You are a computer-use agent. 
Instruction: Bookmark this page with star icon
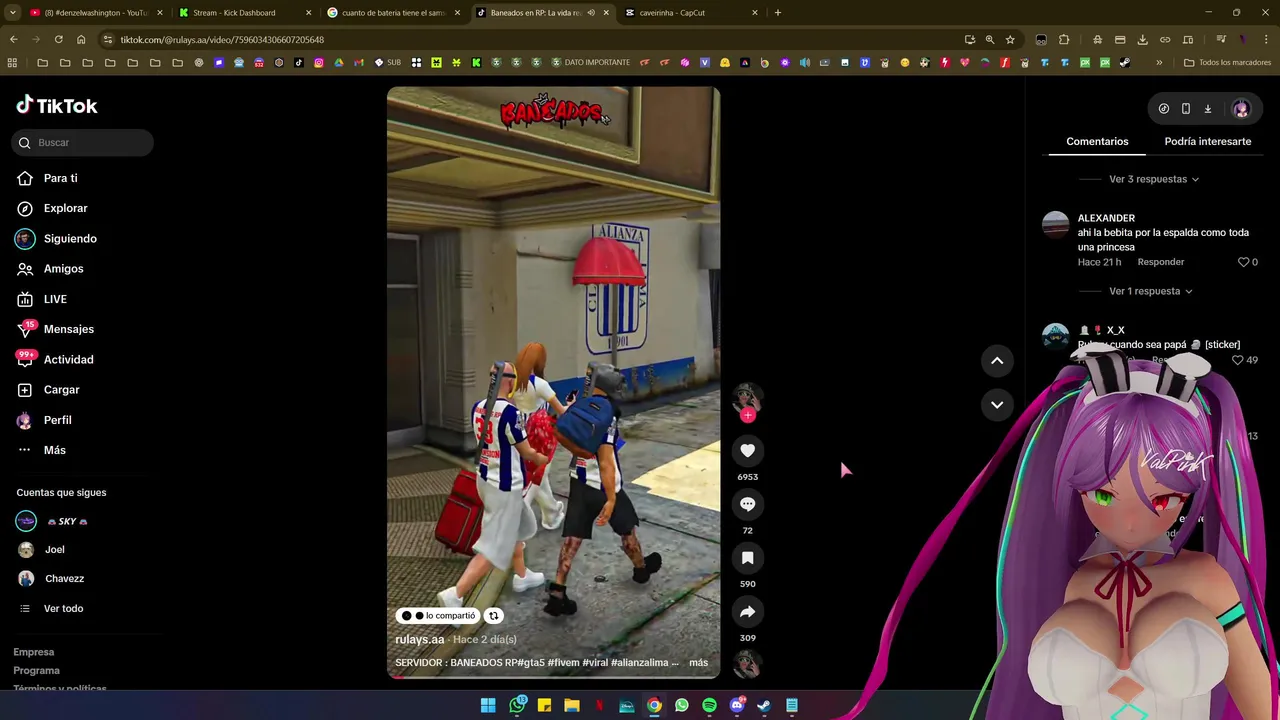point(1010,39)
